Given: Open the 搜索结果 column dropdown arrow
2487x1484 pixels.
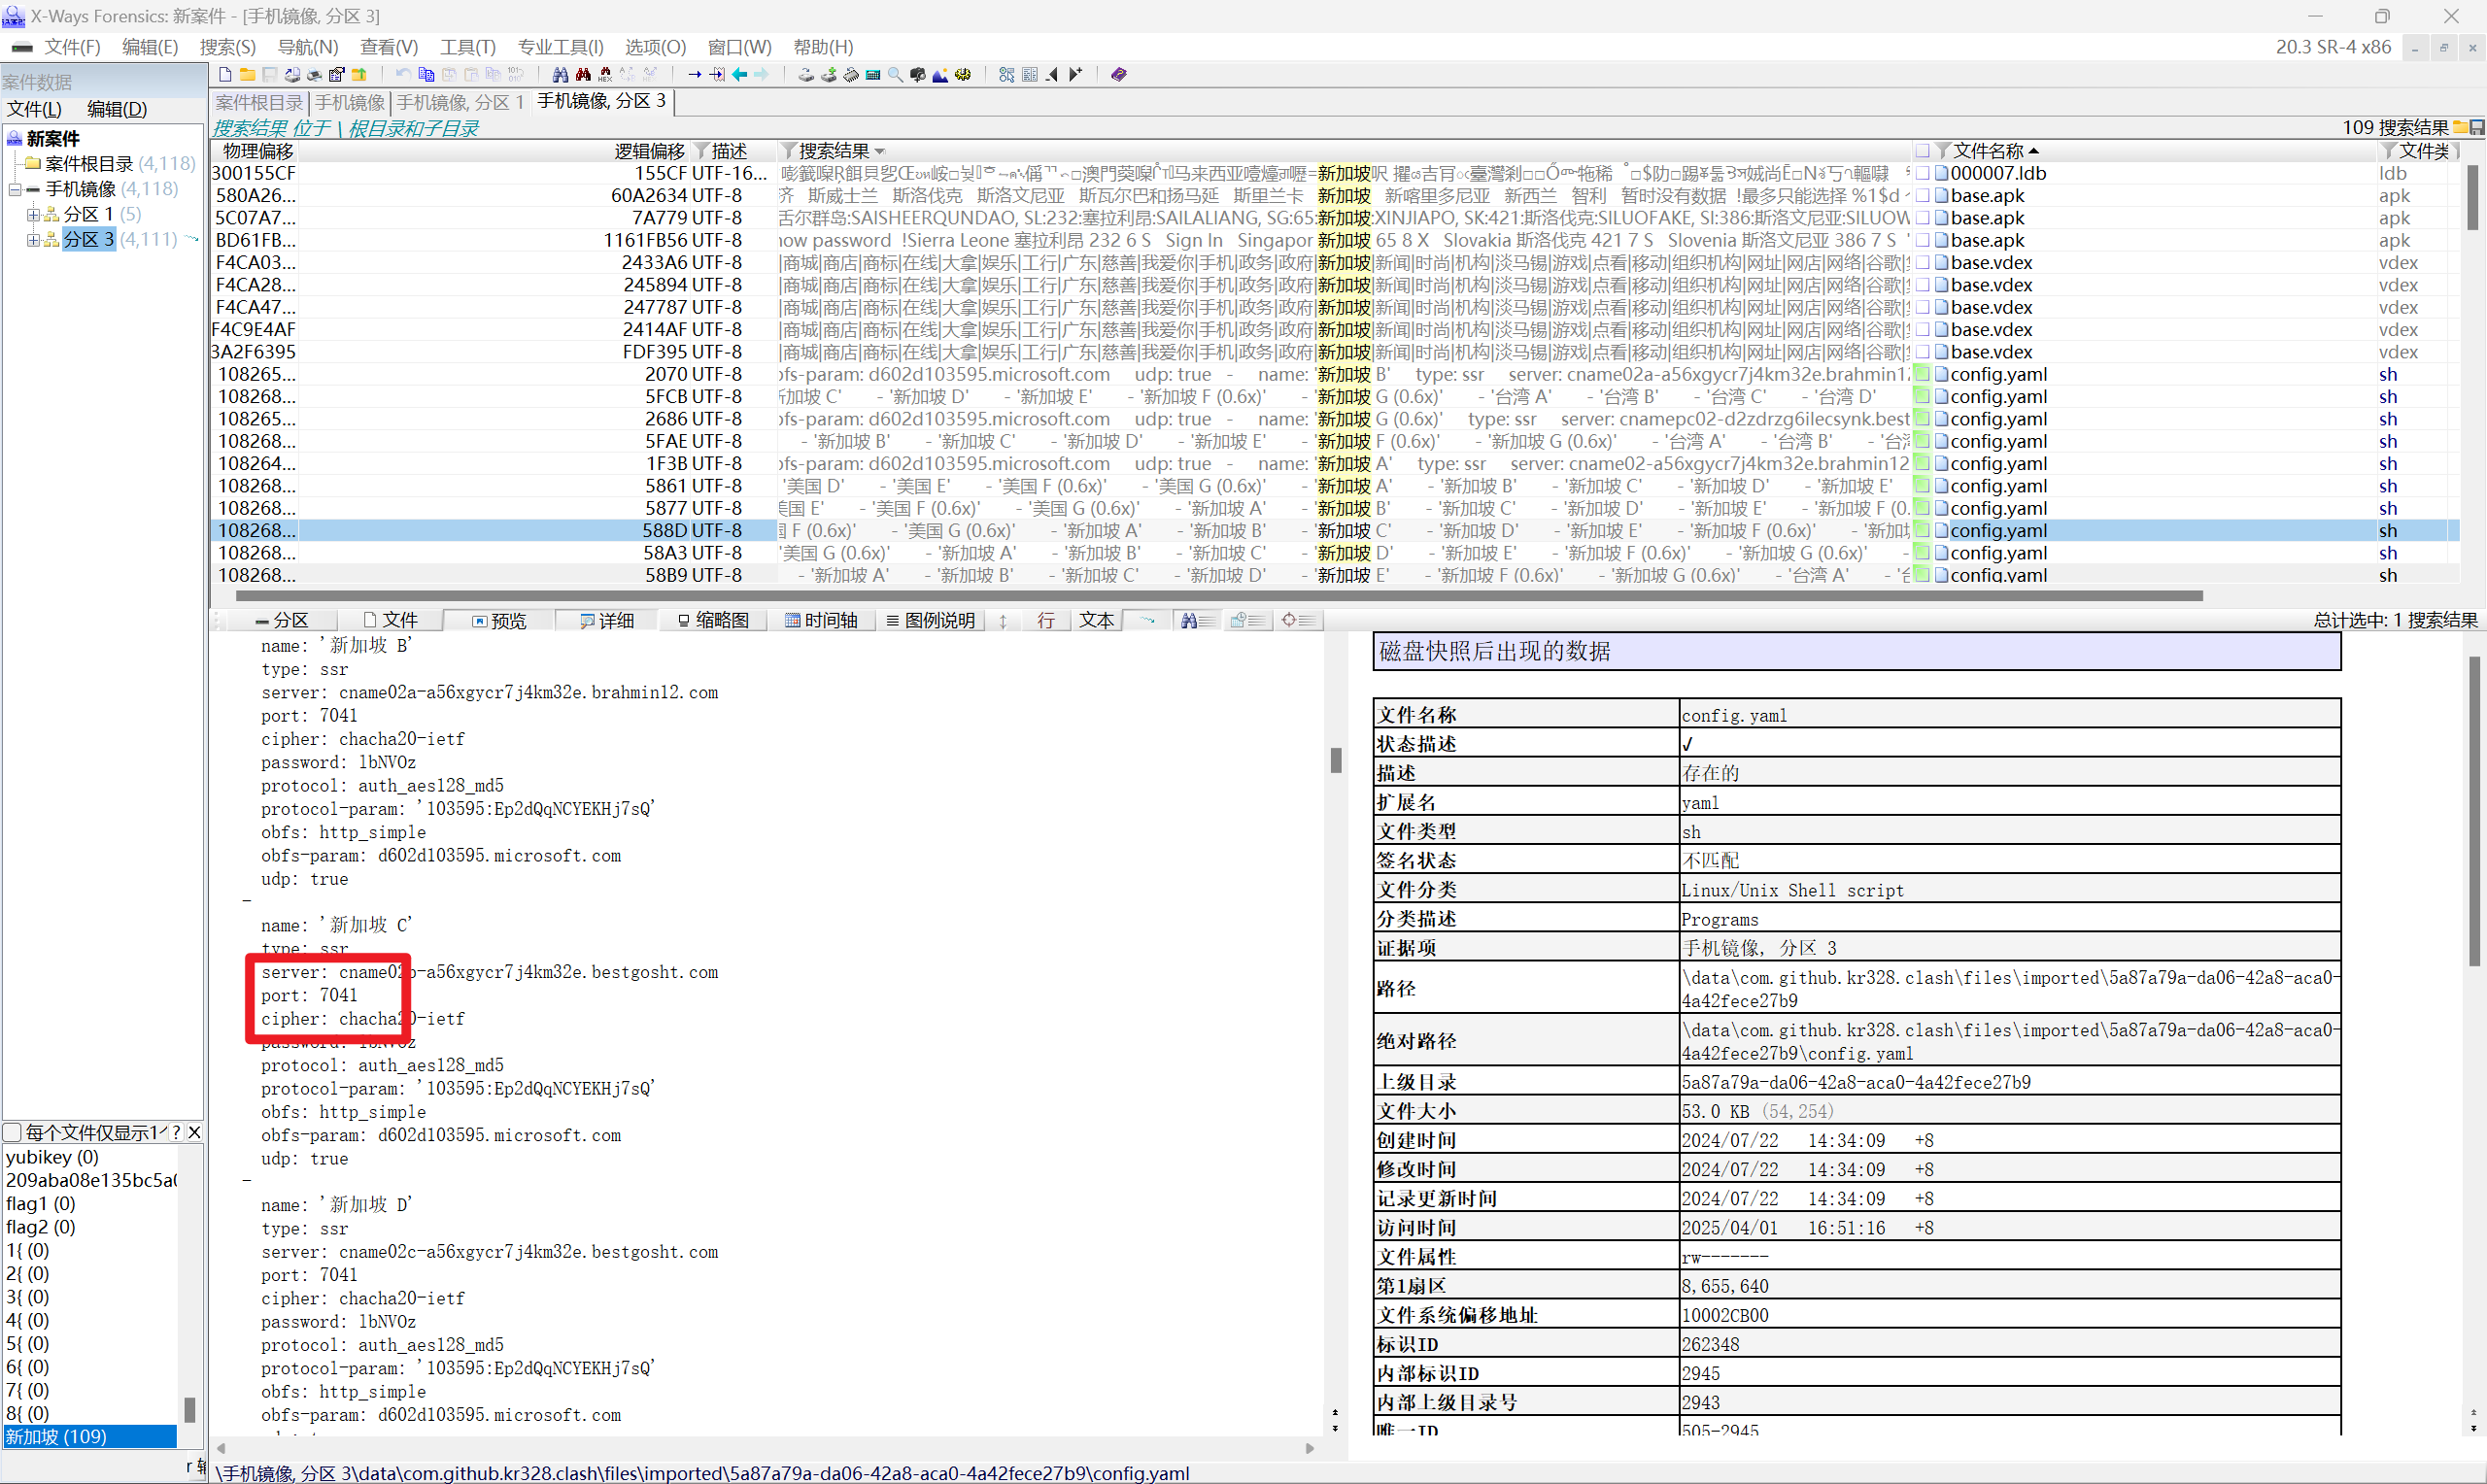Looking at the screenshot, I should [880, 151].
